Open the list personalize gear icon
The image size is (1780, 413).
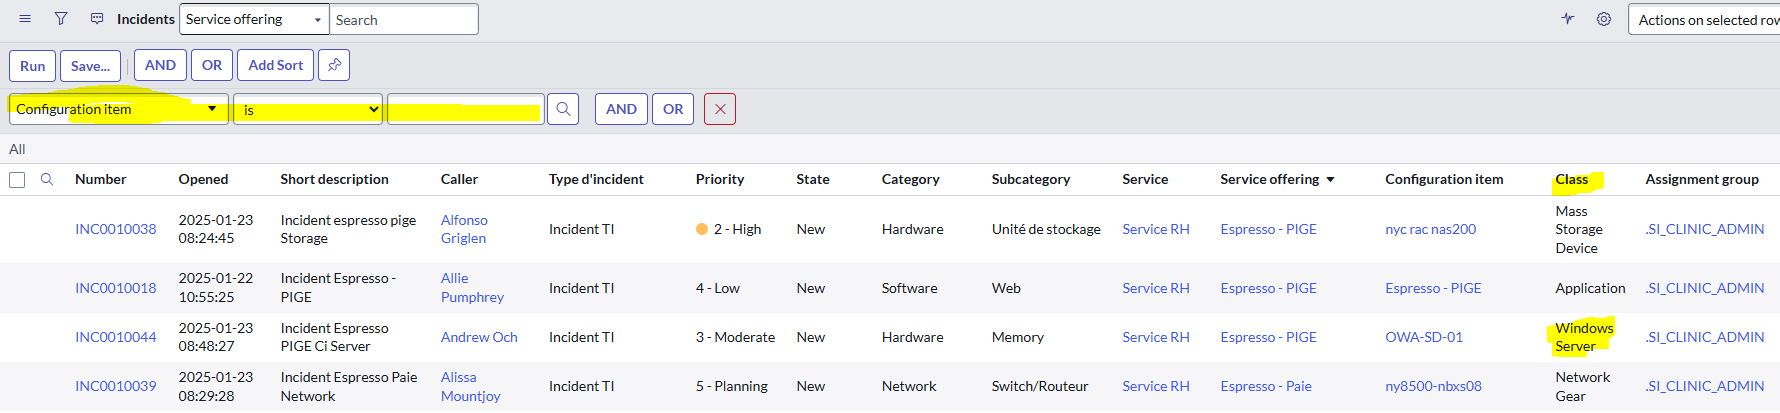1604,19
